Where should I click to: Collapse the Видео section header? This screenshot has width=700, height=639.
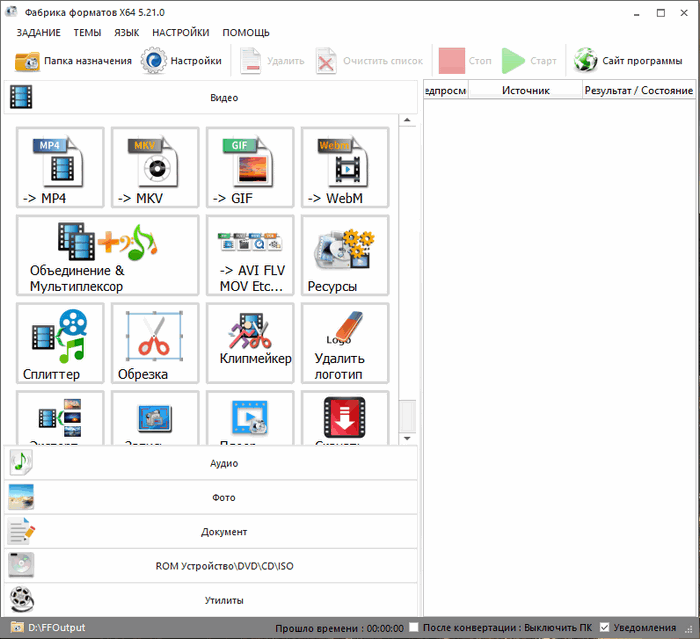211,97
